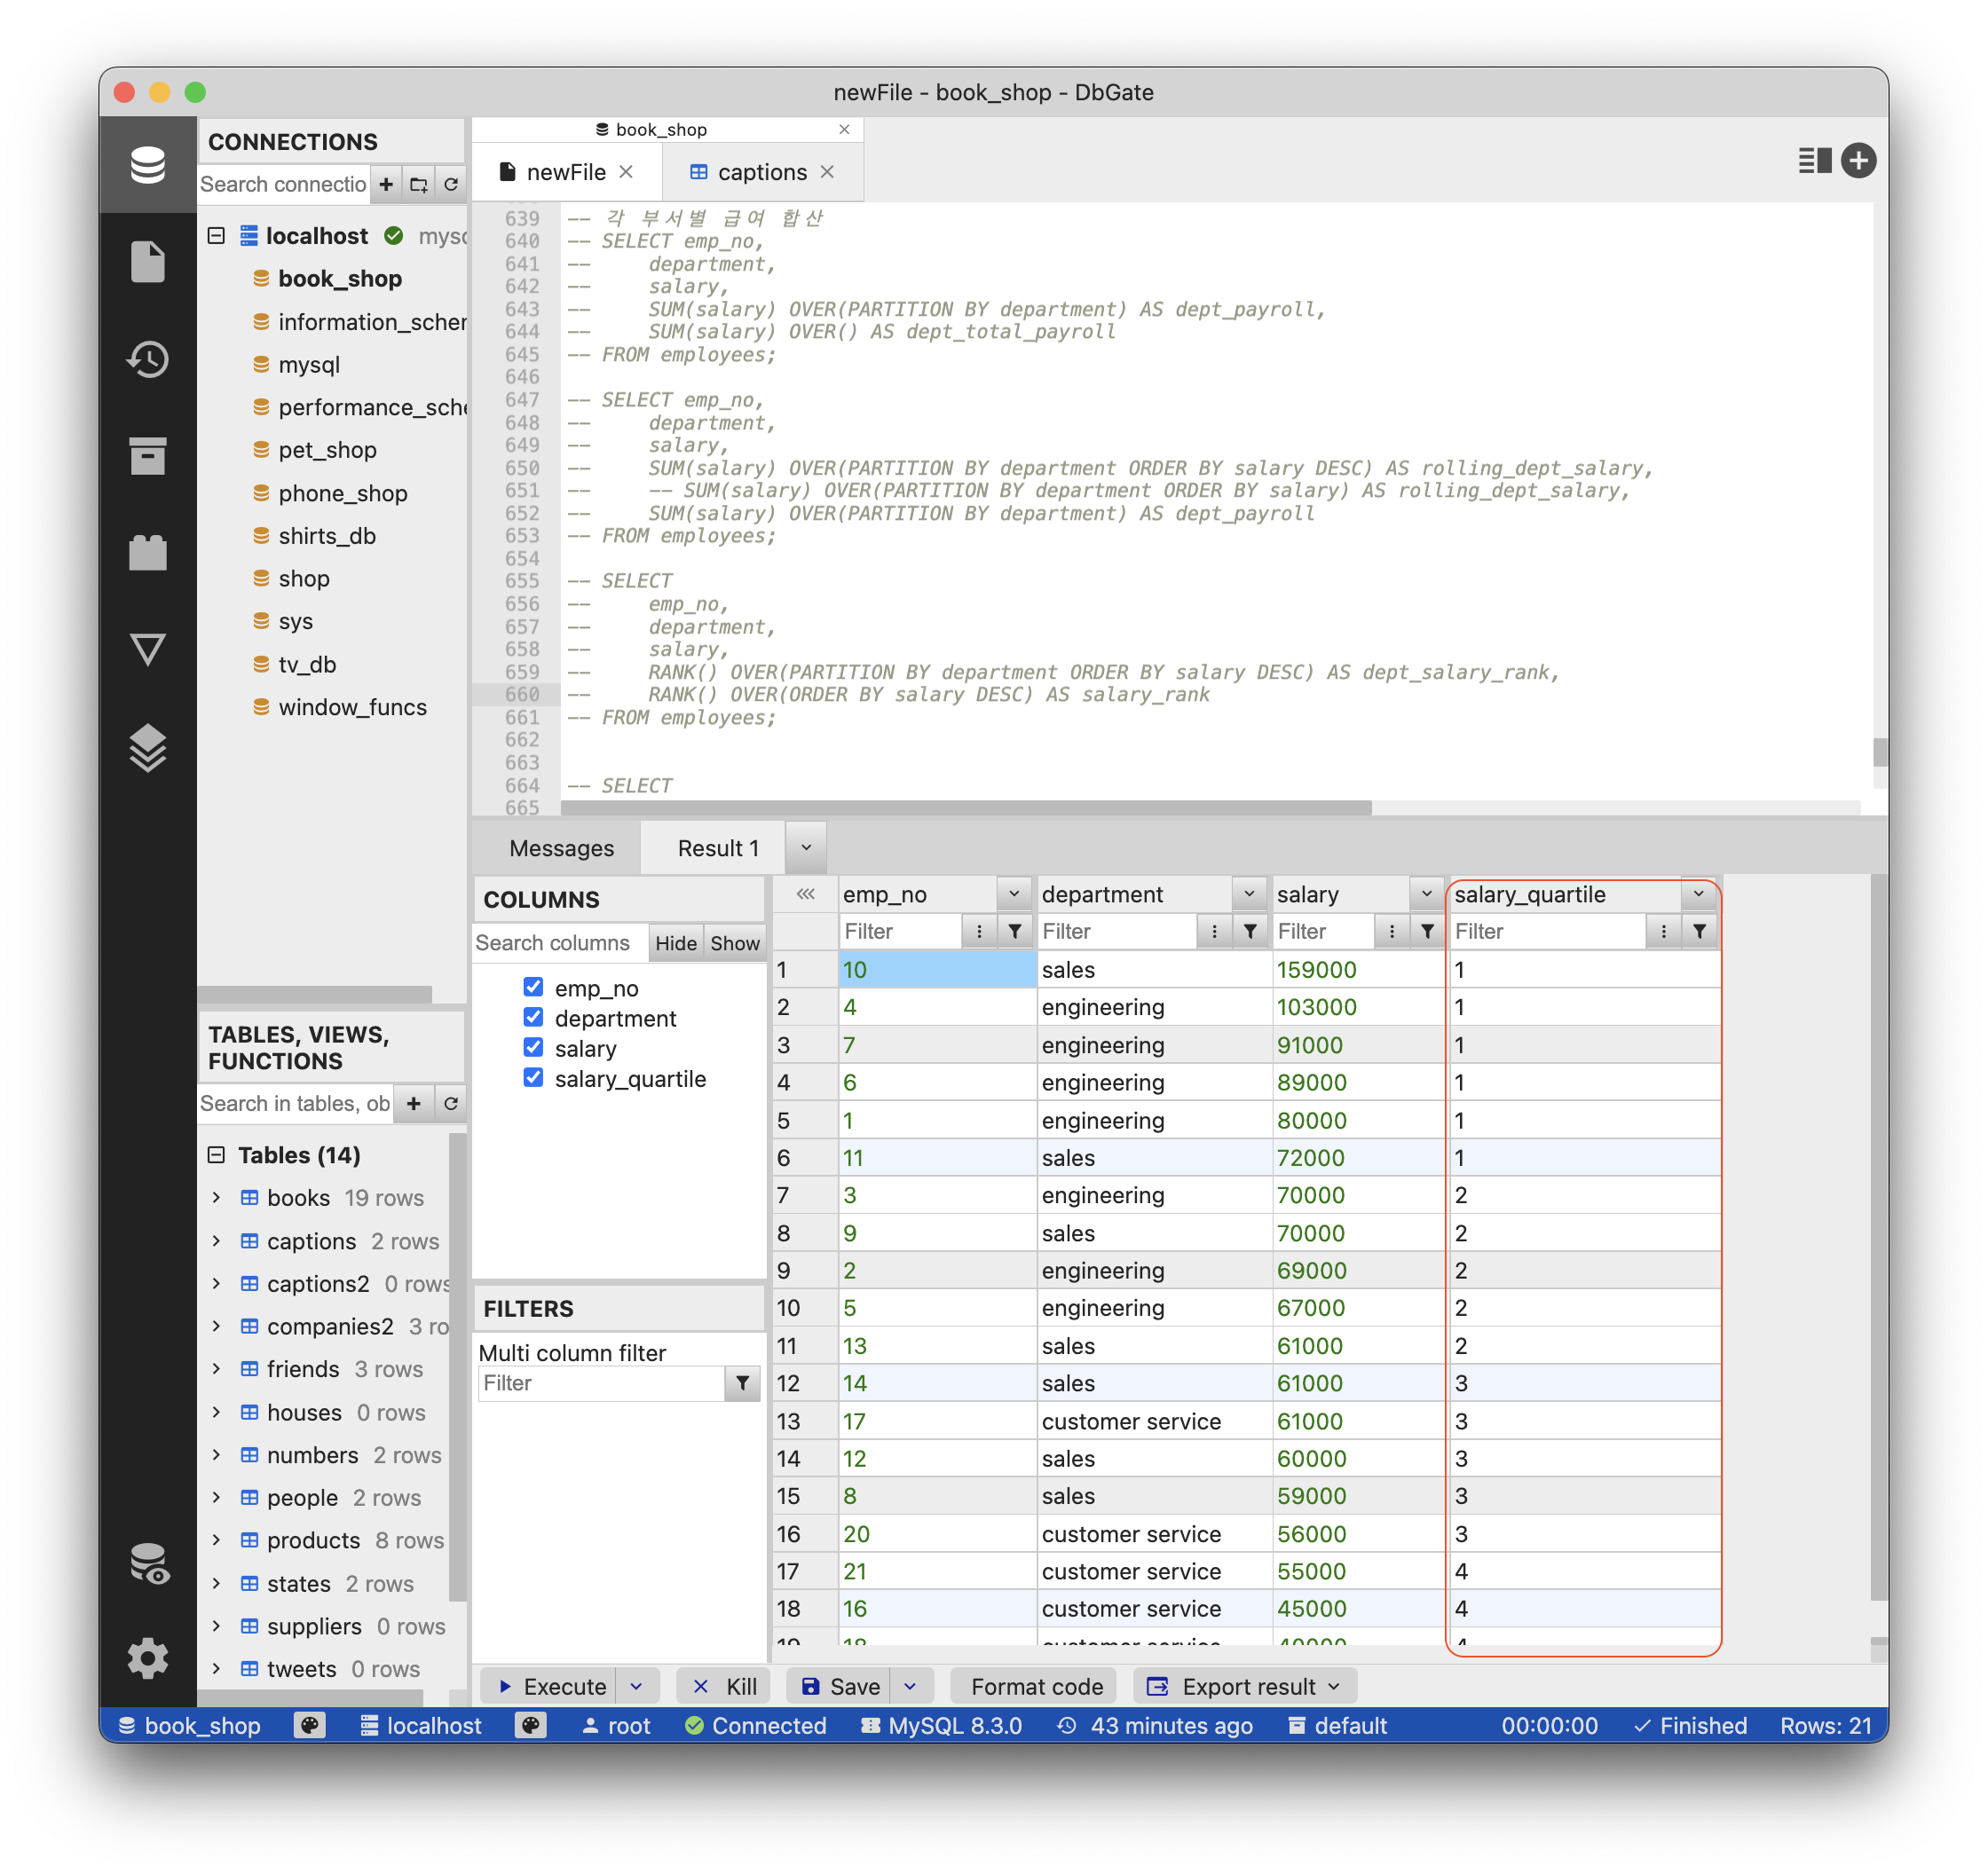1988x1874 pixels.
Task: Open the settings gear icon
Action: click(x=147, y=1659)
